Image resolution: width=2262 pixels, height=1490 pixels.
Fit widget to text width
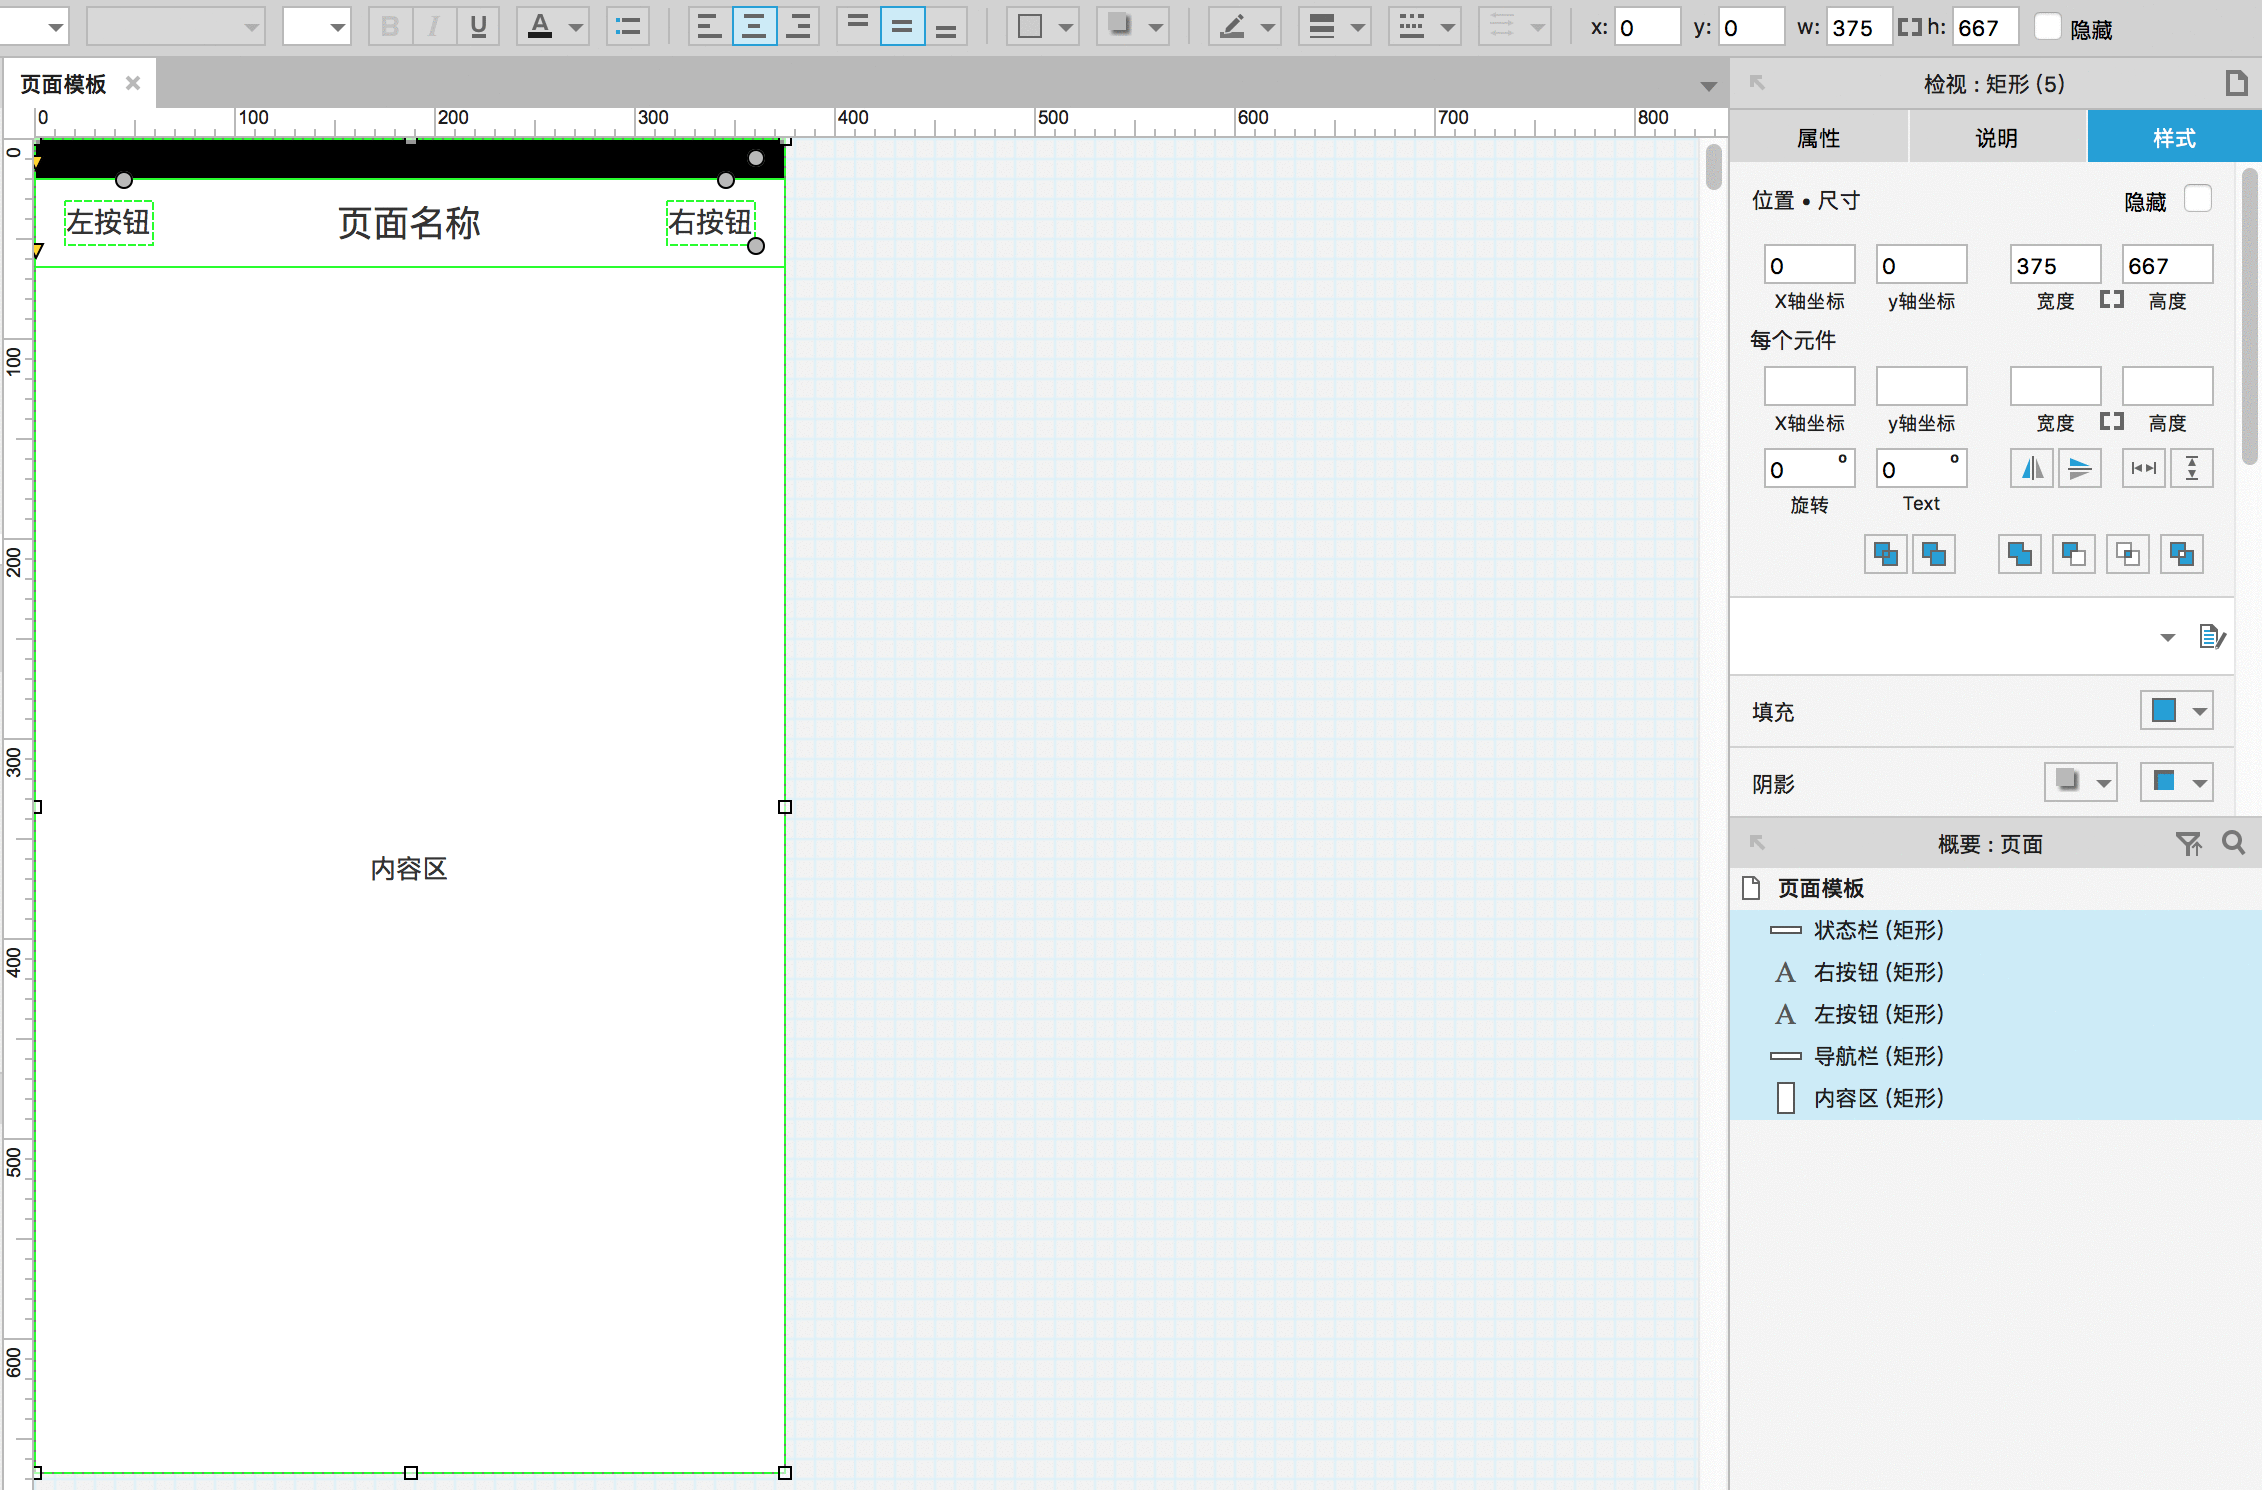(2144, 468)
